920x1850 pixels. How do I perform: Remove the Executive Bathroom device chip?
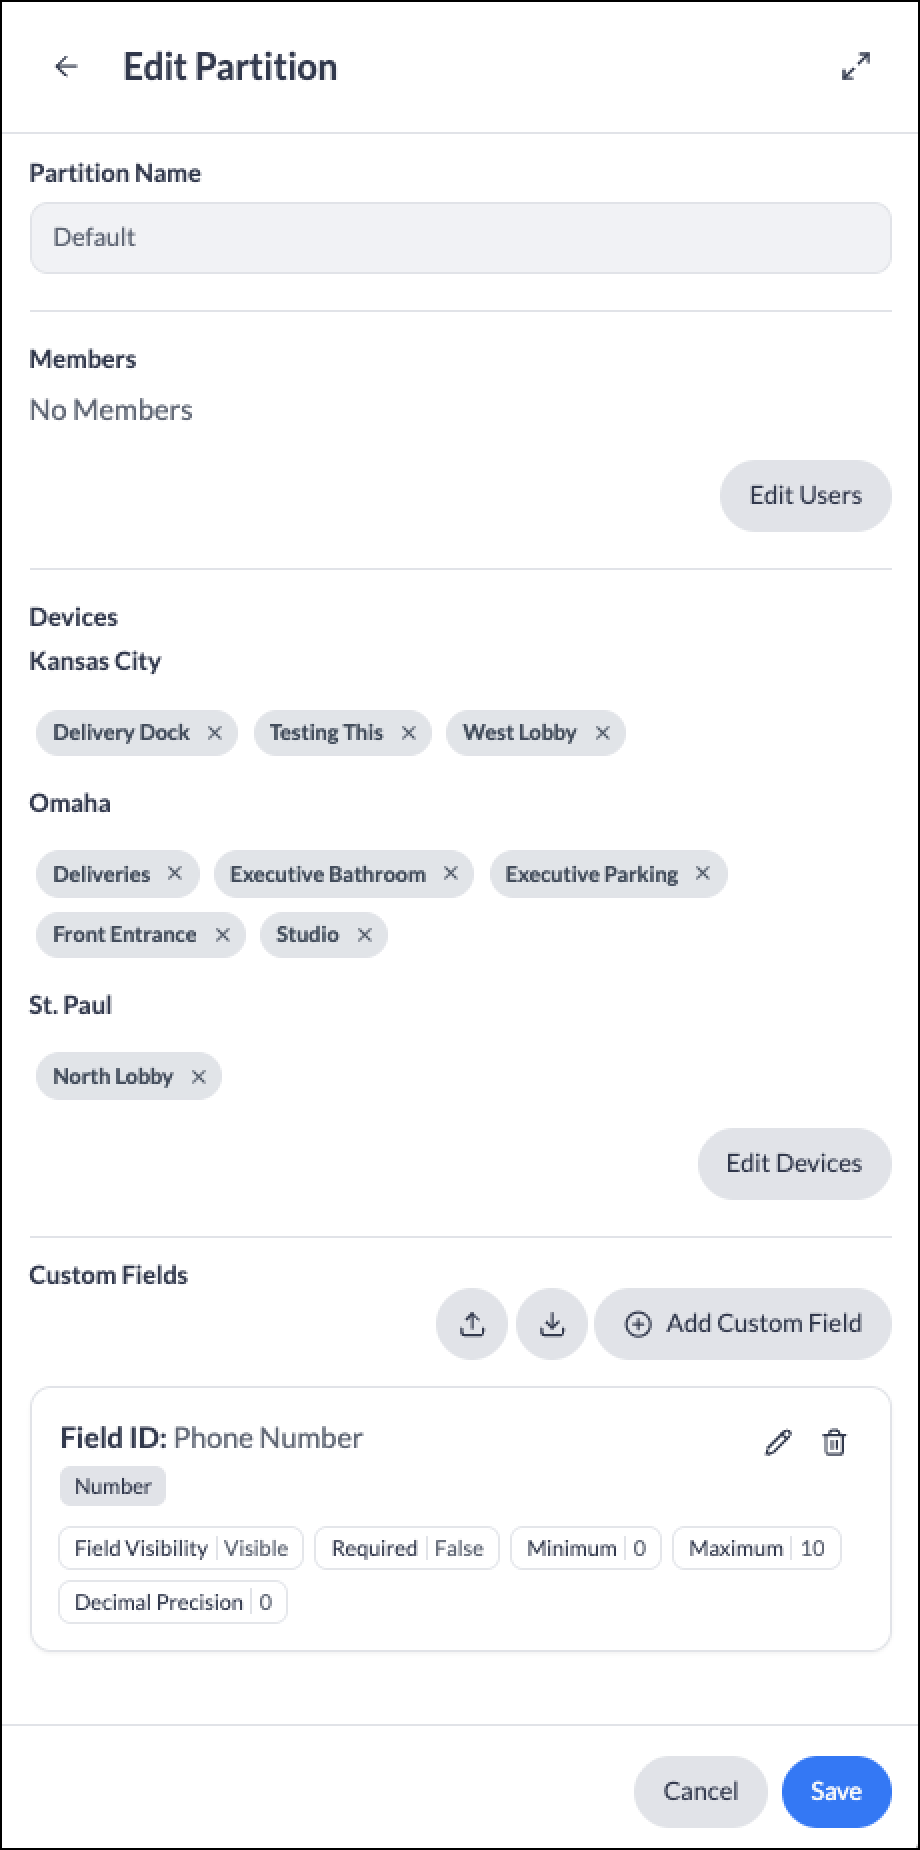click(x=451, y=874)
